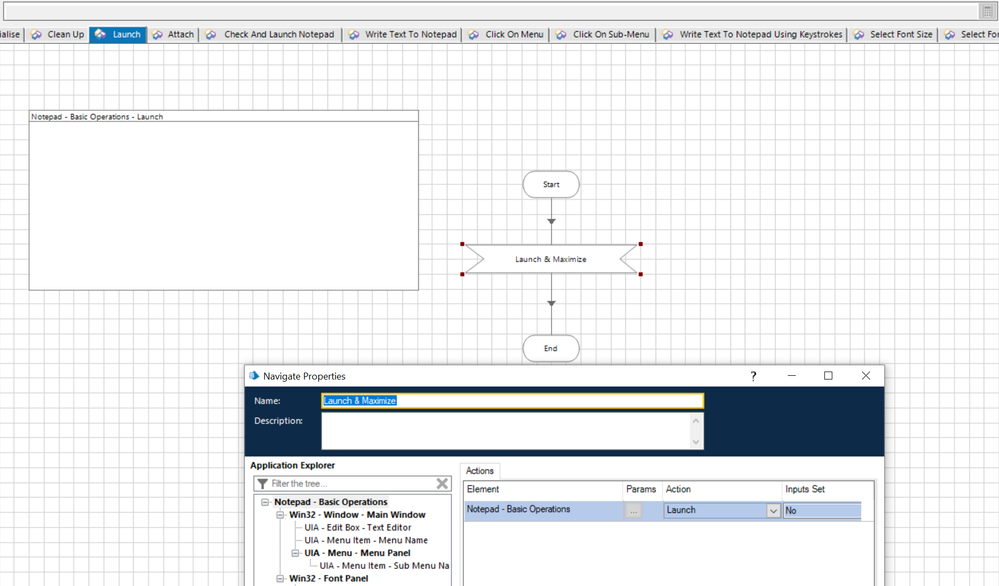Viewport: 999px width, 586px height.
Task: Click the Filter the tree search box
Action: click(x=352, y=483)
